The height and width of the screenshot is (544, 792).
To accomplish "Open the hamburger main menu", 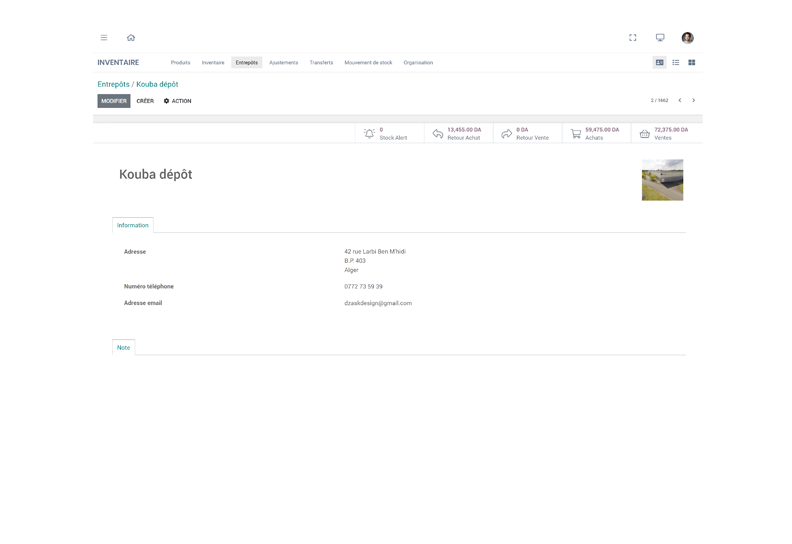I will (104, 38).
